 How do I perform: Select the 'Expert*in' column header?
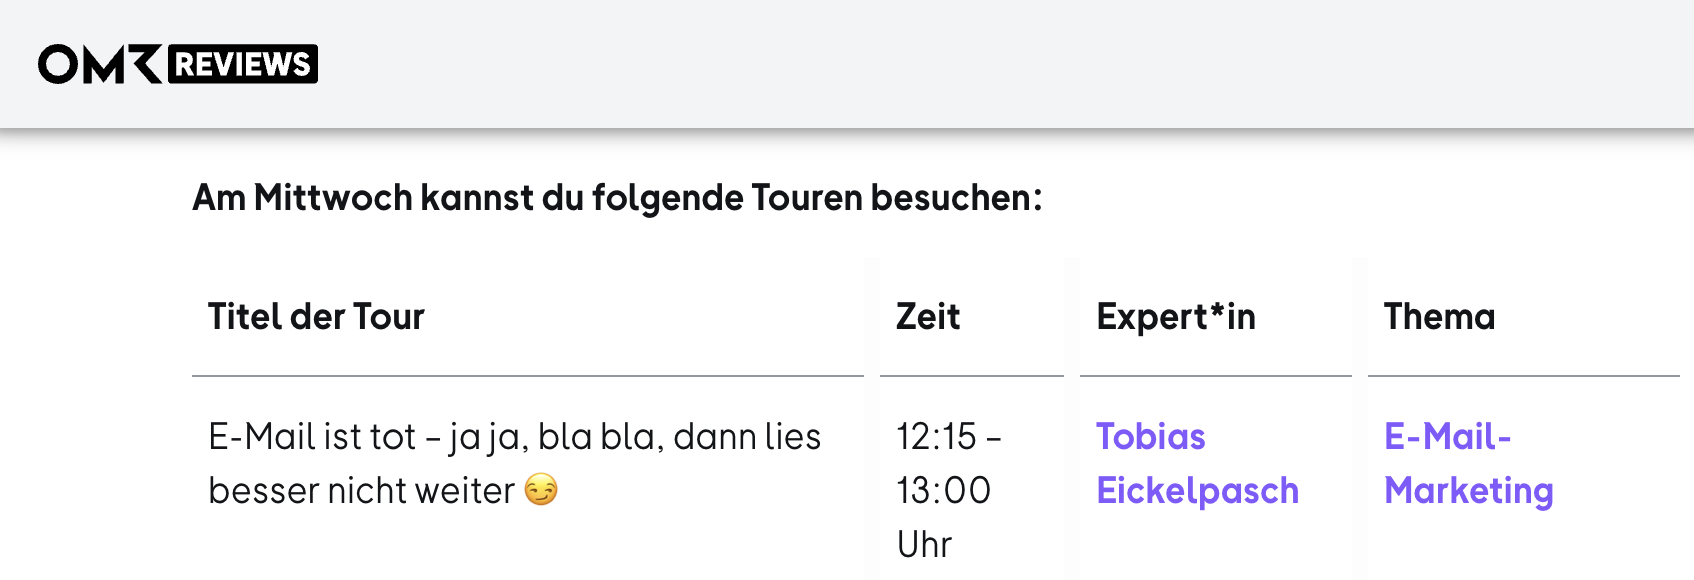pyautogui.click(x=1176, y=317)
